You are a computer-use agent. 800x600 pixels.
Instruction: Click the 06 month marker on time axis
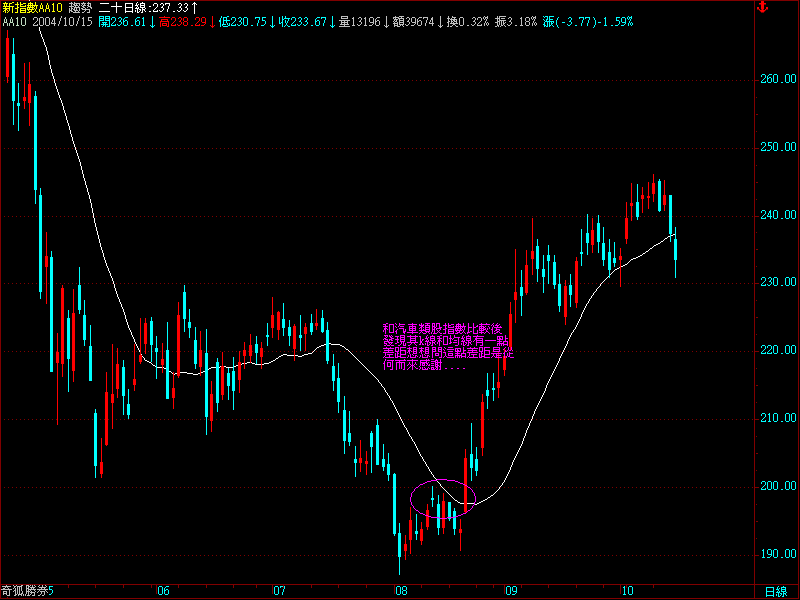coord(164,591)
